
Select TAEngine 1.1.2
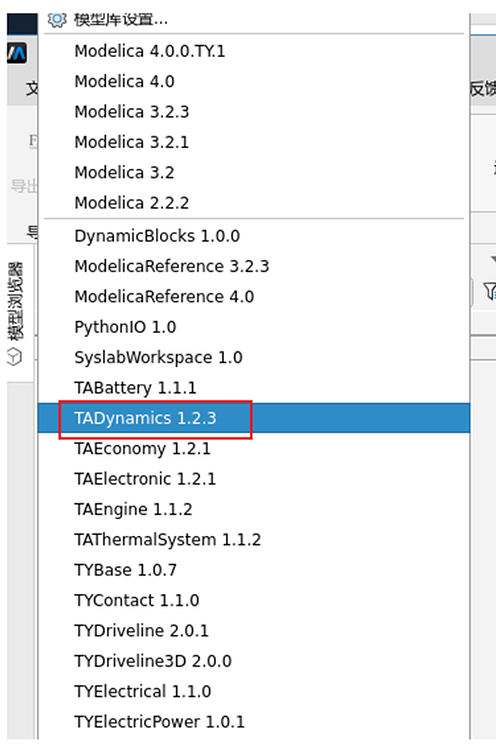click(254, 509)
